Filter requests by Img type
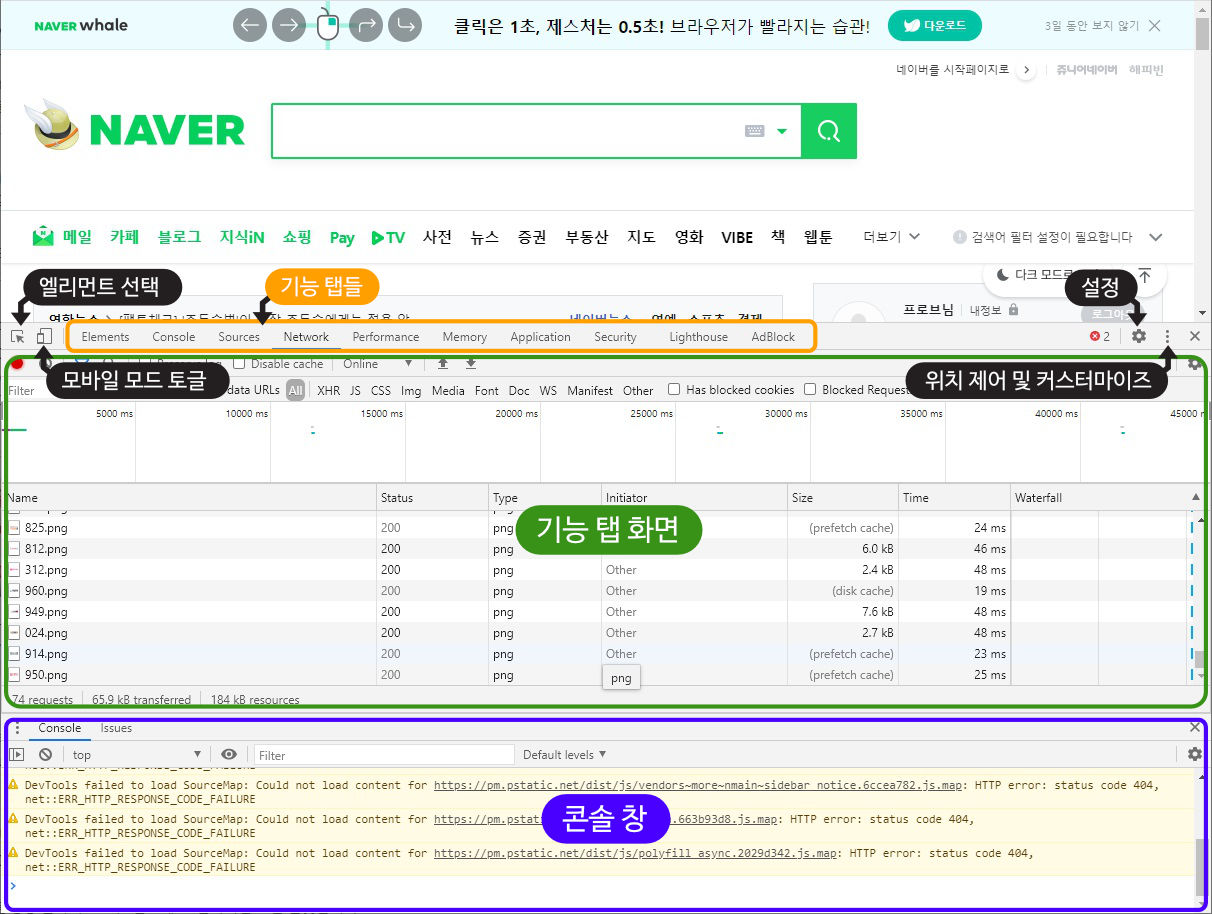 tap(411, 391)
